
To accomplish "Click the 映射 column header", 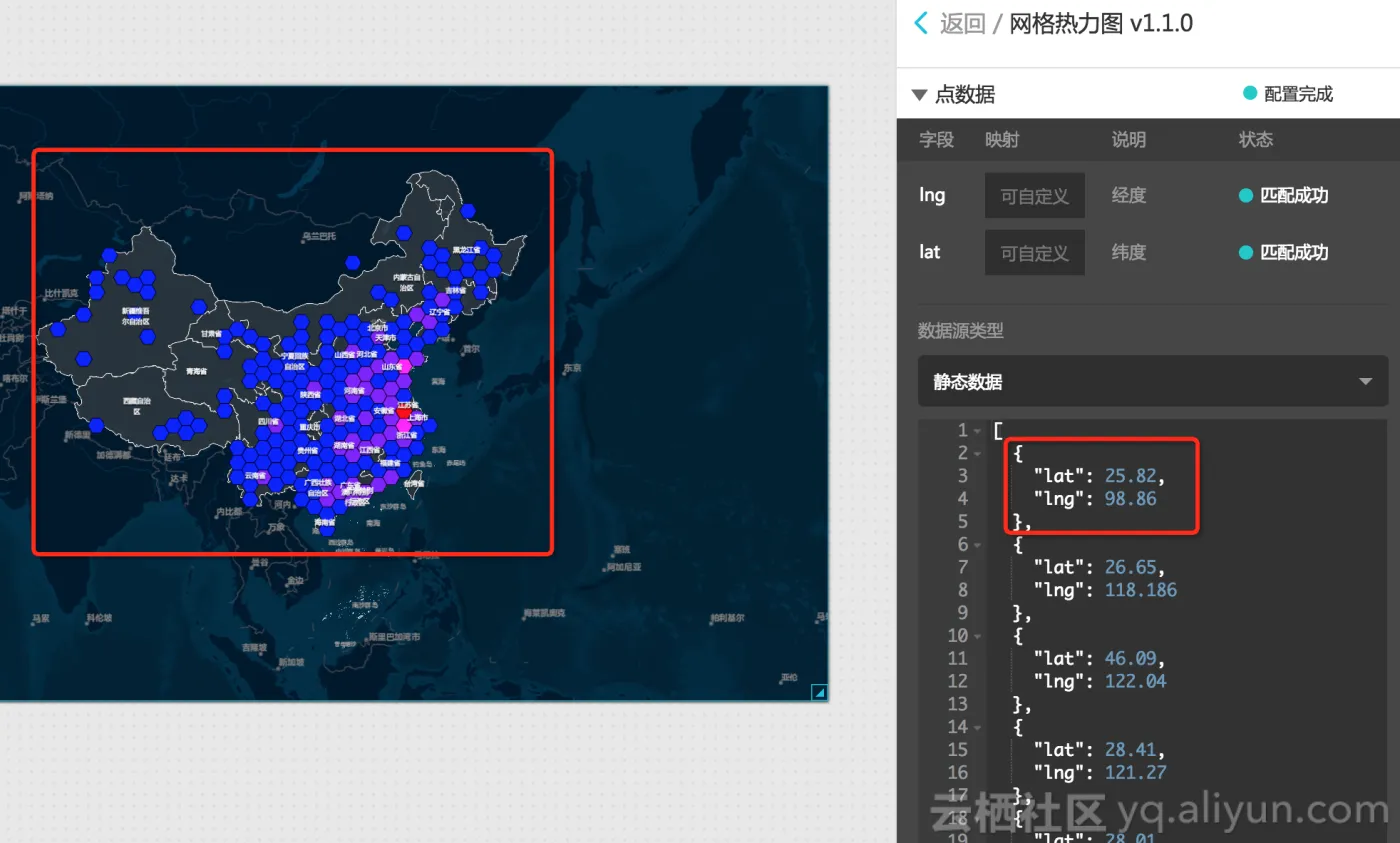I will (x=1002, y=140).
